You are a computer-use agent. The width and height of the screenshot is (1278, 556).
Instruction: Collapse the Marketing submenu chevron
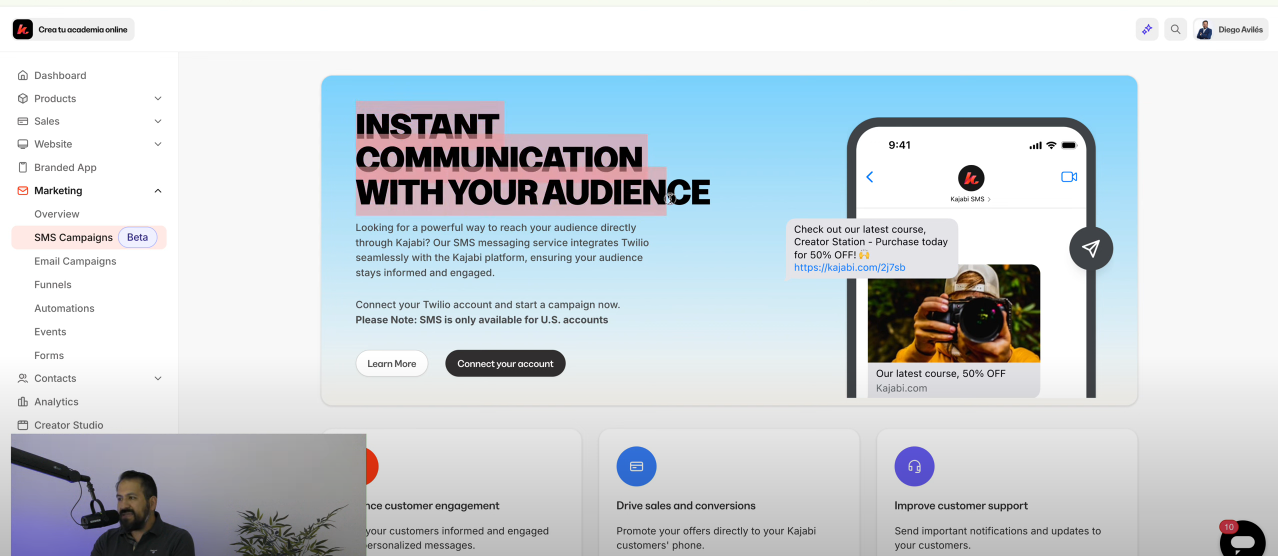point(158,190)
